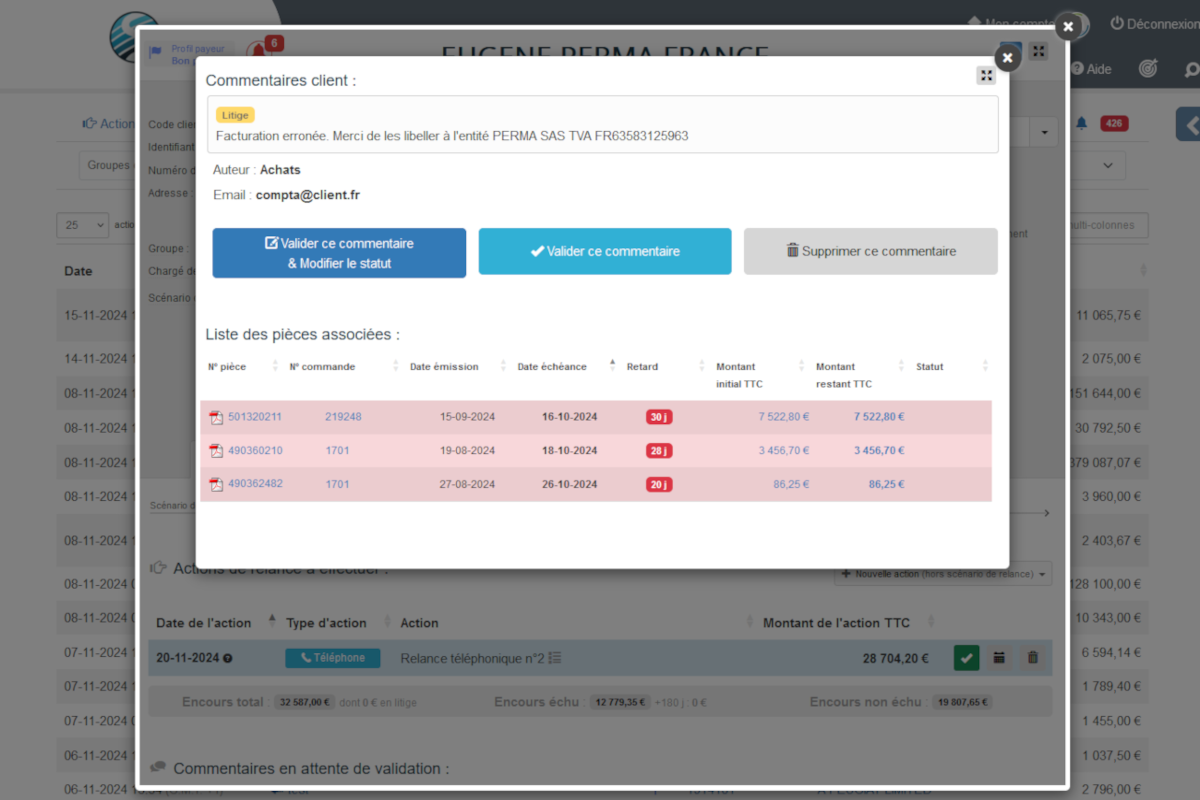
Task: Click Valider ce commentaire & Modifier le statut
Action: (339, 253)
